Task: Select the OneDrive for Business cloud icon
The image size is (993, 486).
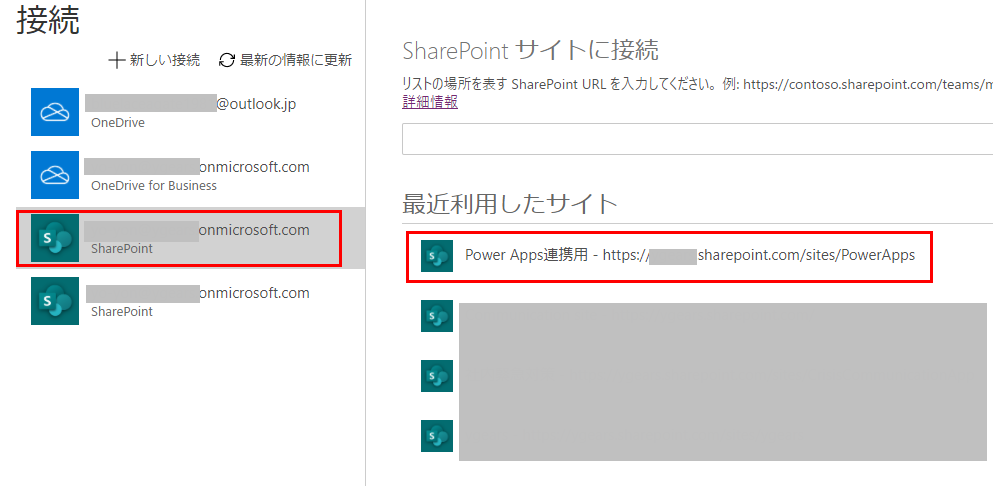Action: (x=55, y=175)
